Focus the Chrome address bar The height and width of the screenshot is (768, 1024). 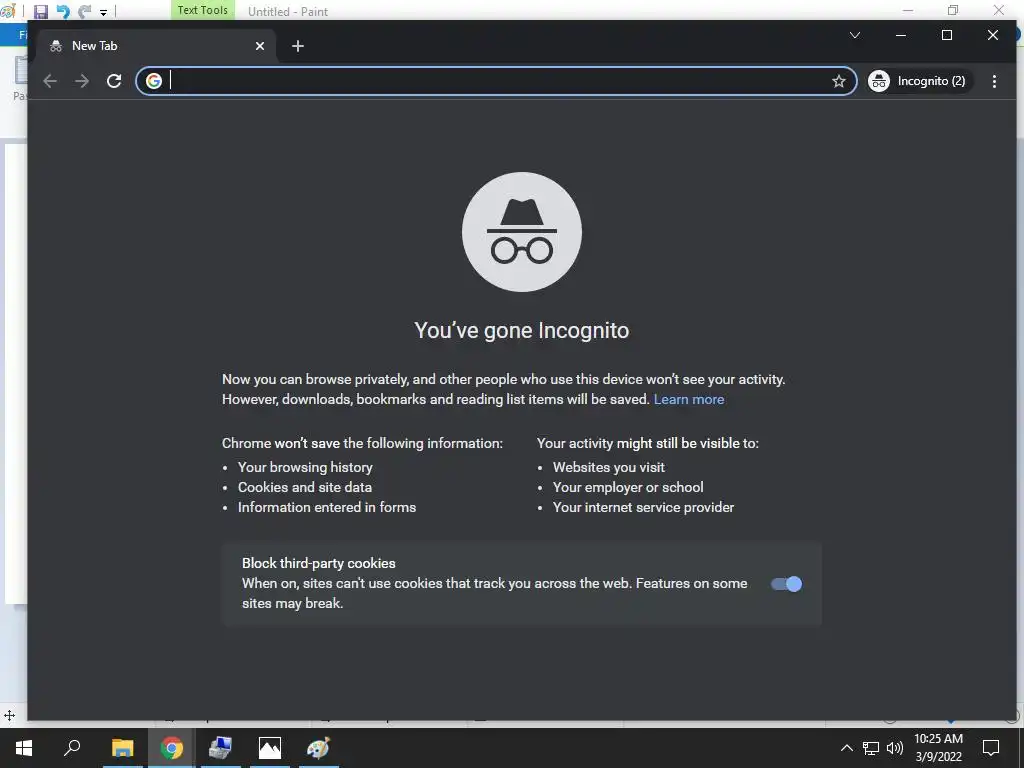pos(496,81)
